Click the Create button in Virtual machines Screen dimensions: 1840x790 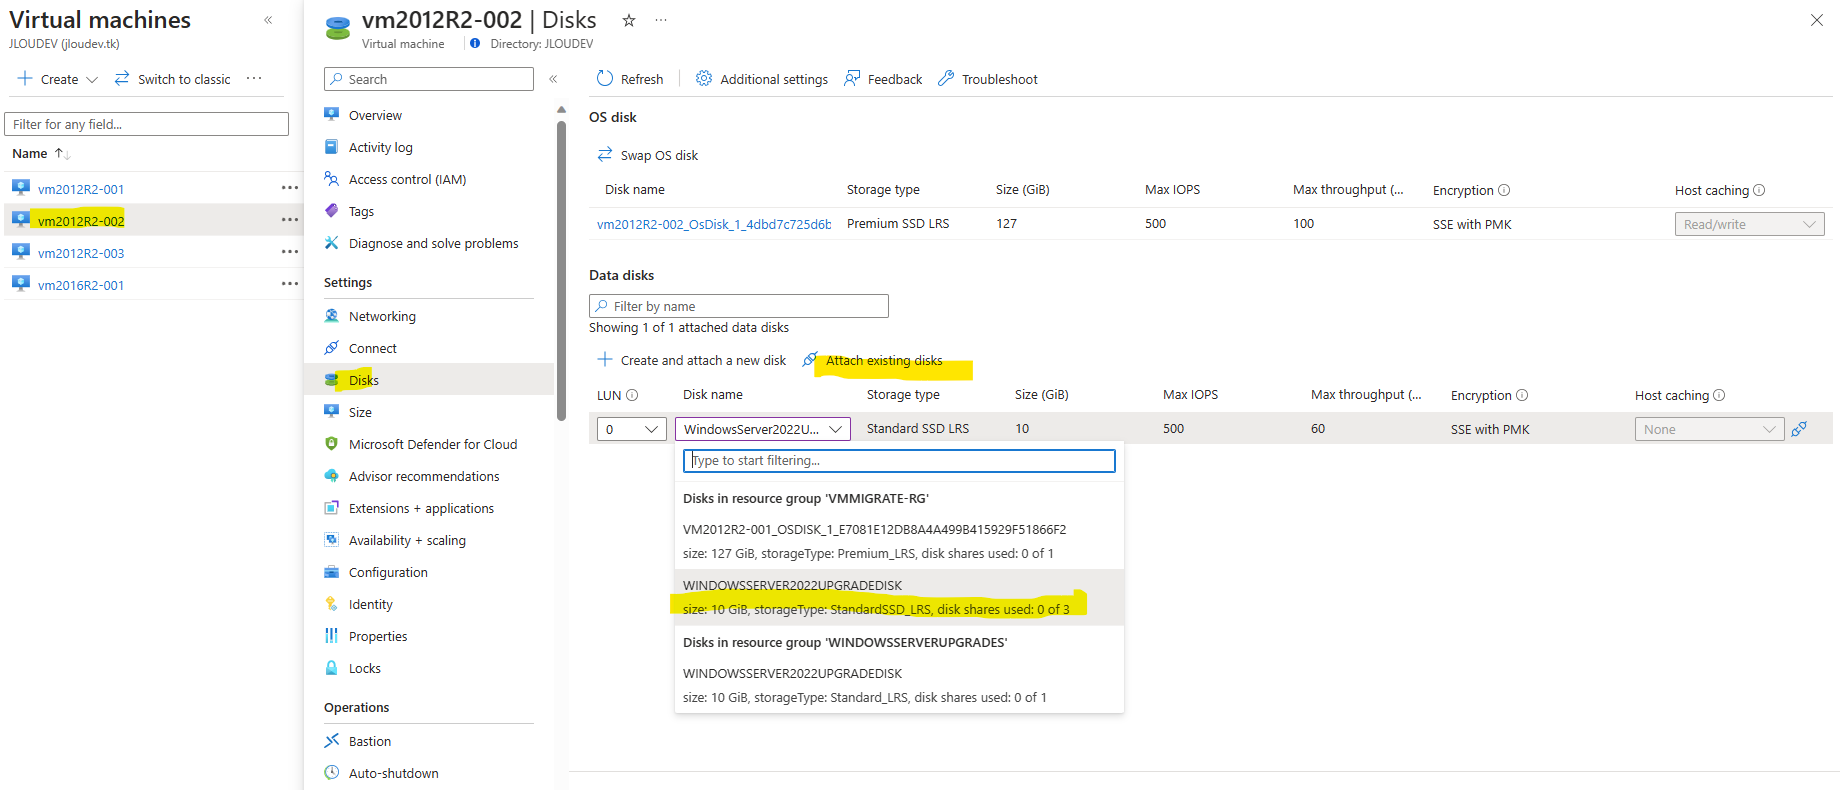(57, 79)
